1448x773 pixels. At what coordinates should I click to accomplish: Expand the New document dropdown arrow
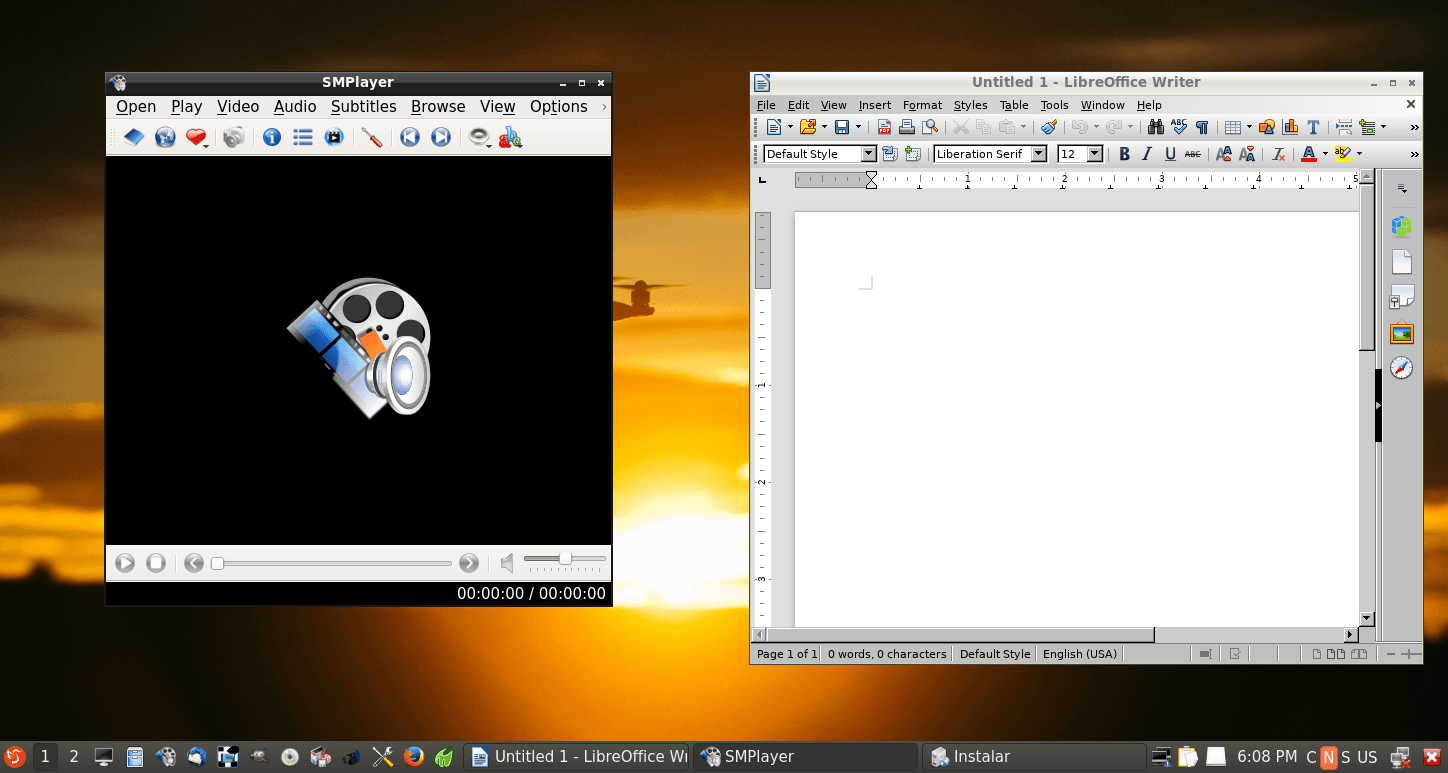(790, 127)
